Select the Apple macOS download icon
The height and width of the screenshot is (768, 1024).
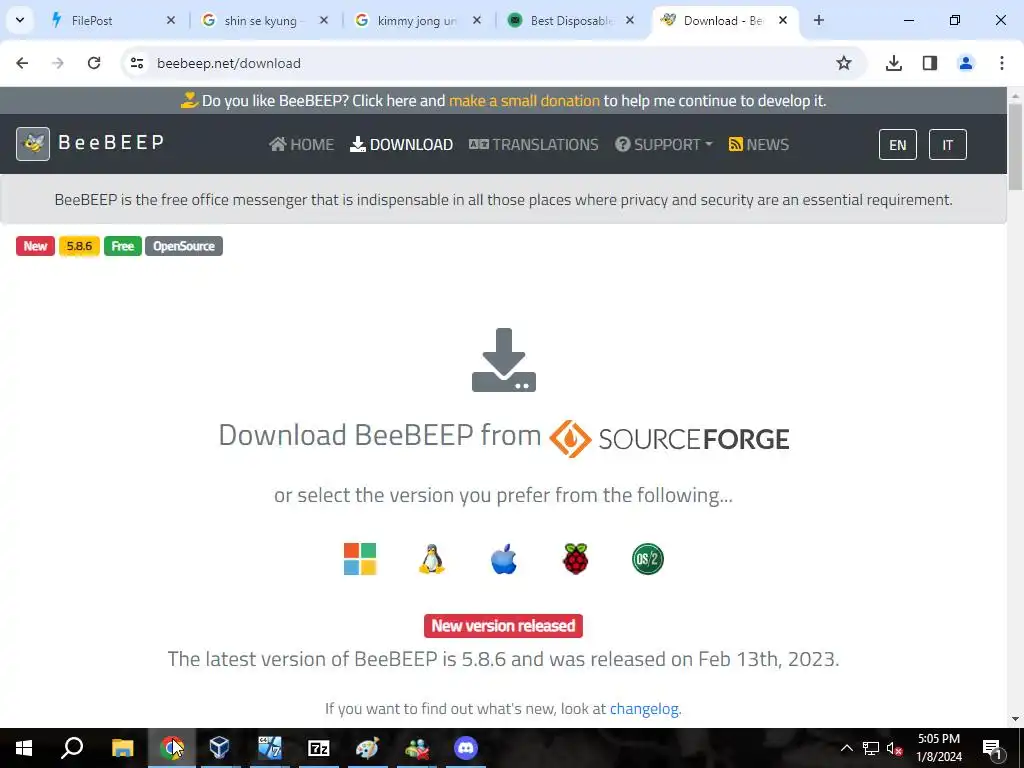[x=504, y=559]
